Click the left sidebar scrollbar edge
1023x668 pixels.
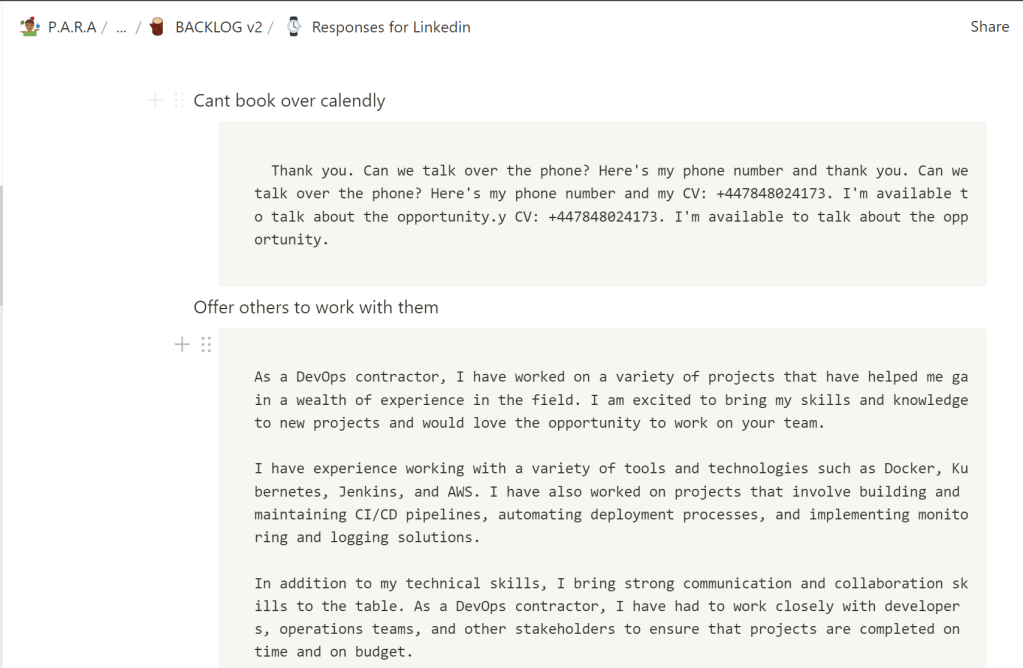[1, 245]
